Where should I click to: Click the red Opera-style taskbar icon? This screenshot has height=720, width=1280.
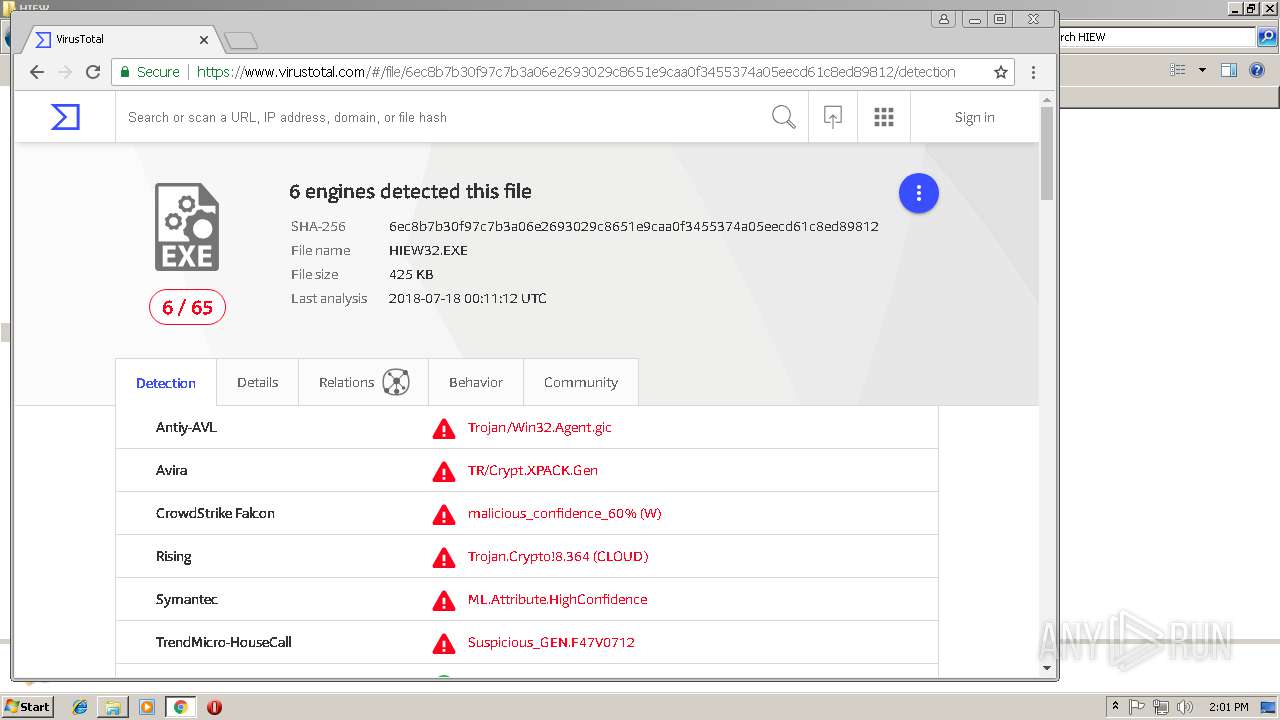[214, 707]
